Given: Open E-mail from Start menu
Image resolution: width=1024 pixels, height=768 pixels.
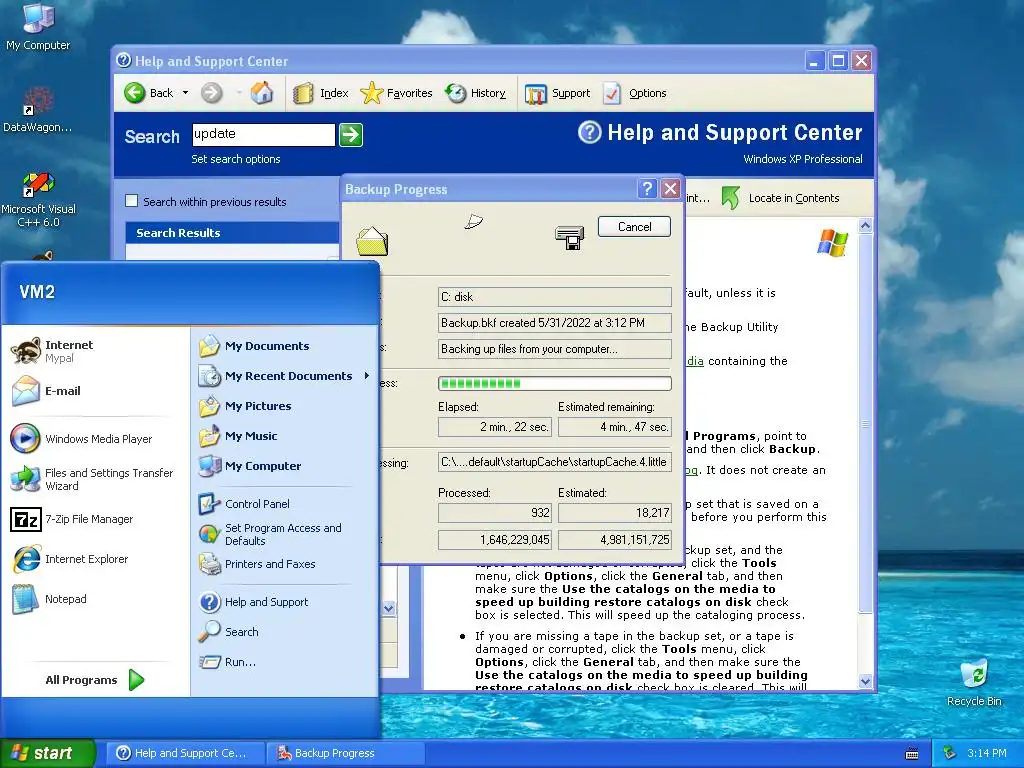Looking at the screenshot, I should coord(95,391).
